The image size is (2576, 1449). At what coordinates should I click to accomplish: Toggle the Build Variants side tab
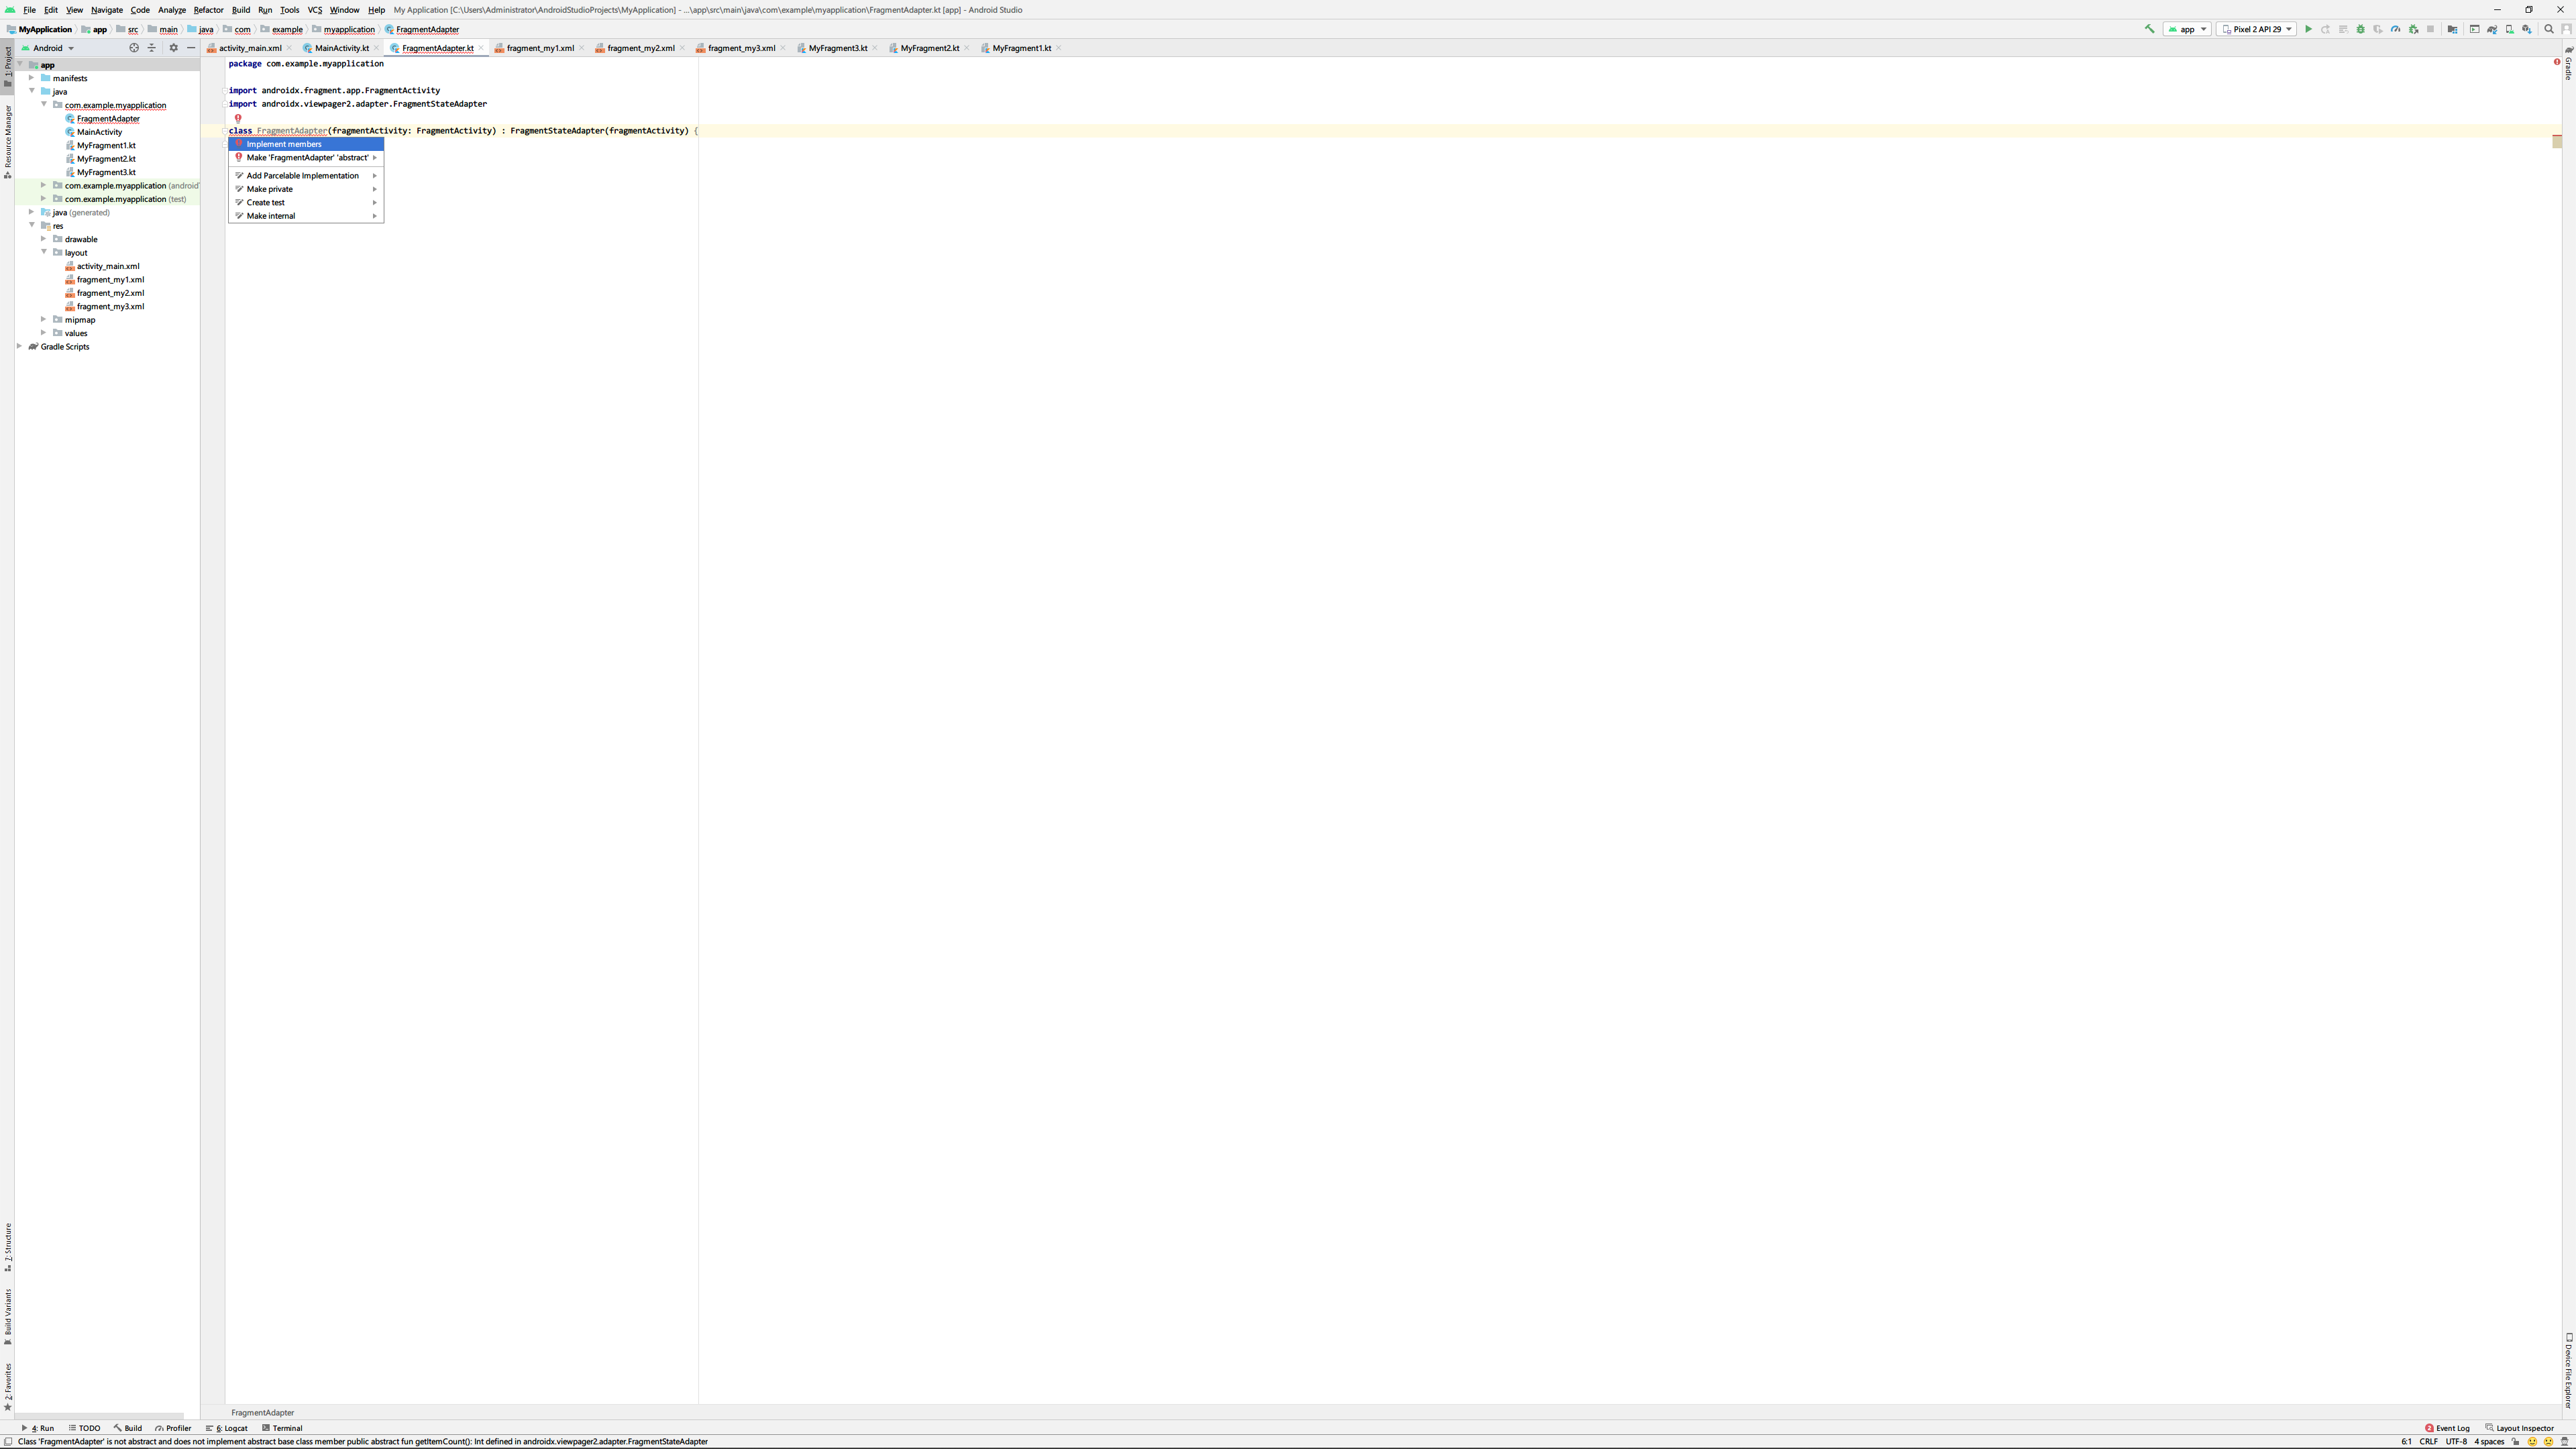(7, 1315)
